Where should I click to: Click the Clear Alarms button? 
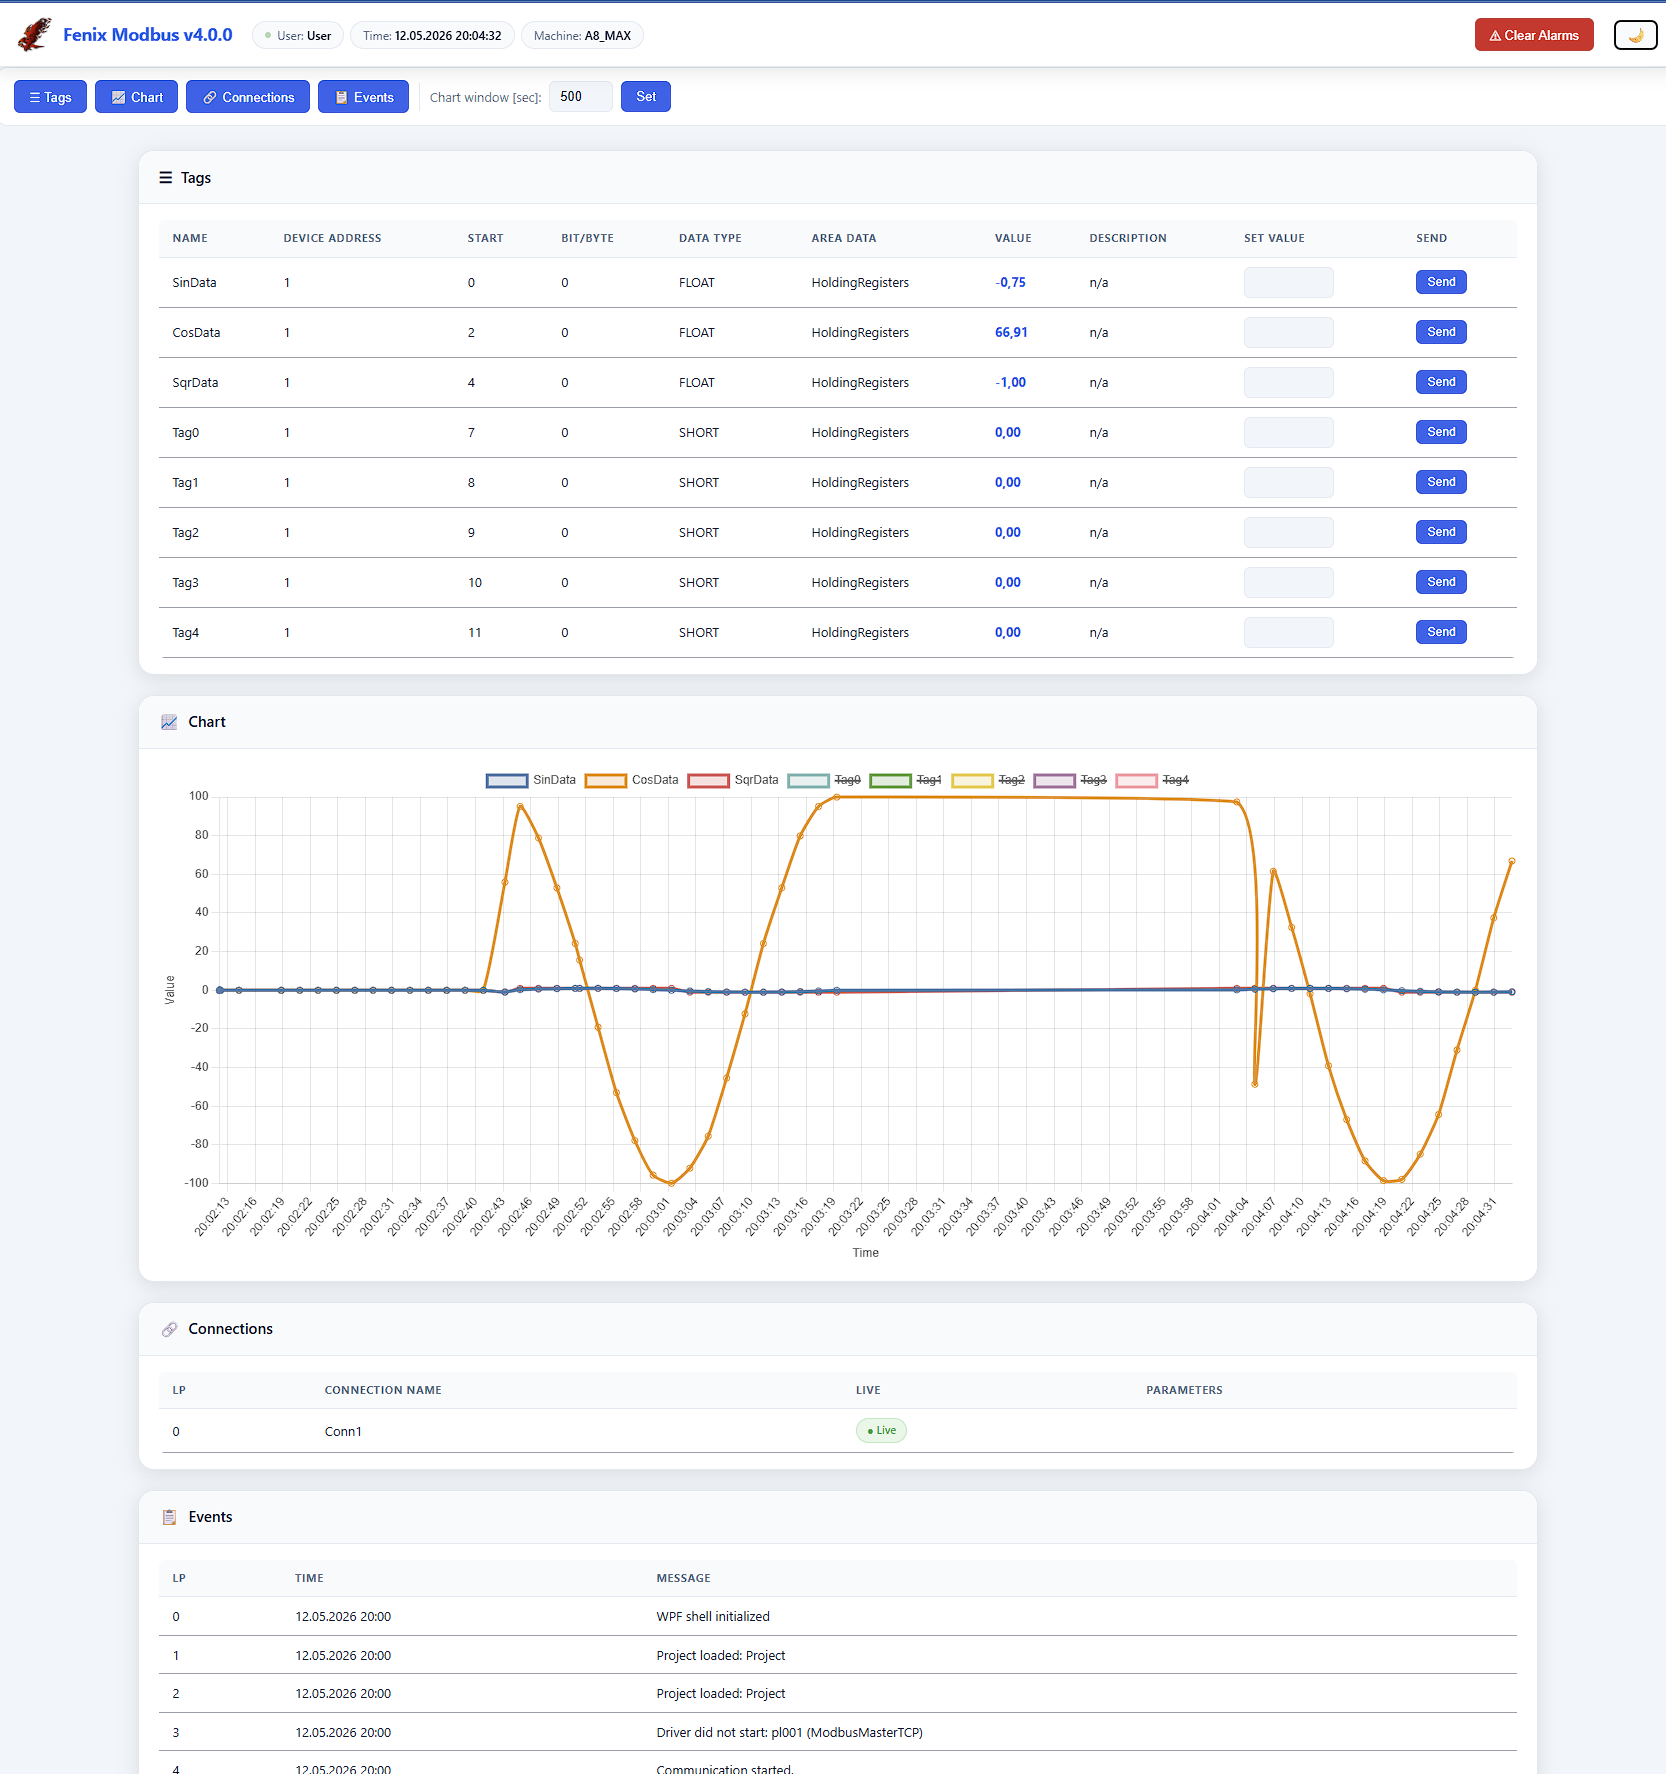click(x=1534, y=35)
